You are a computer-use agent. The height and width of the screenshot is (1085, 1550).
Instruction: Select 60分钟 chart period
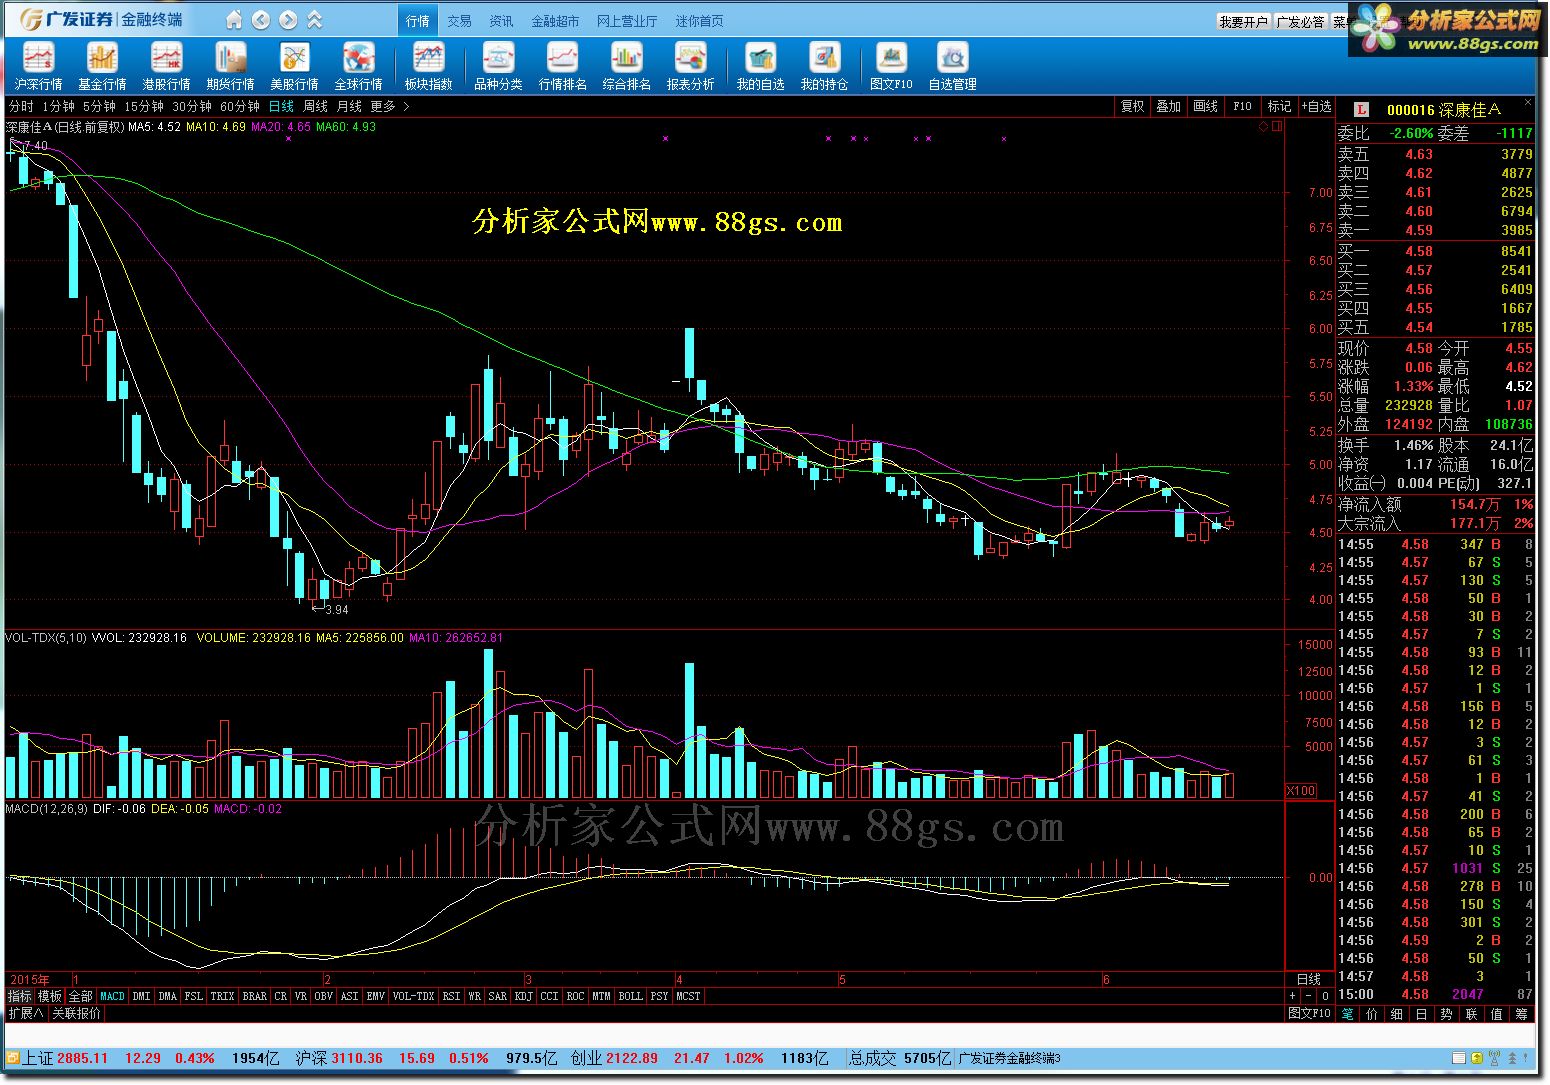click(240, 106)
